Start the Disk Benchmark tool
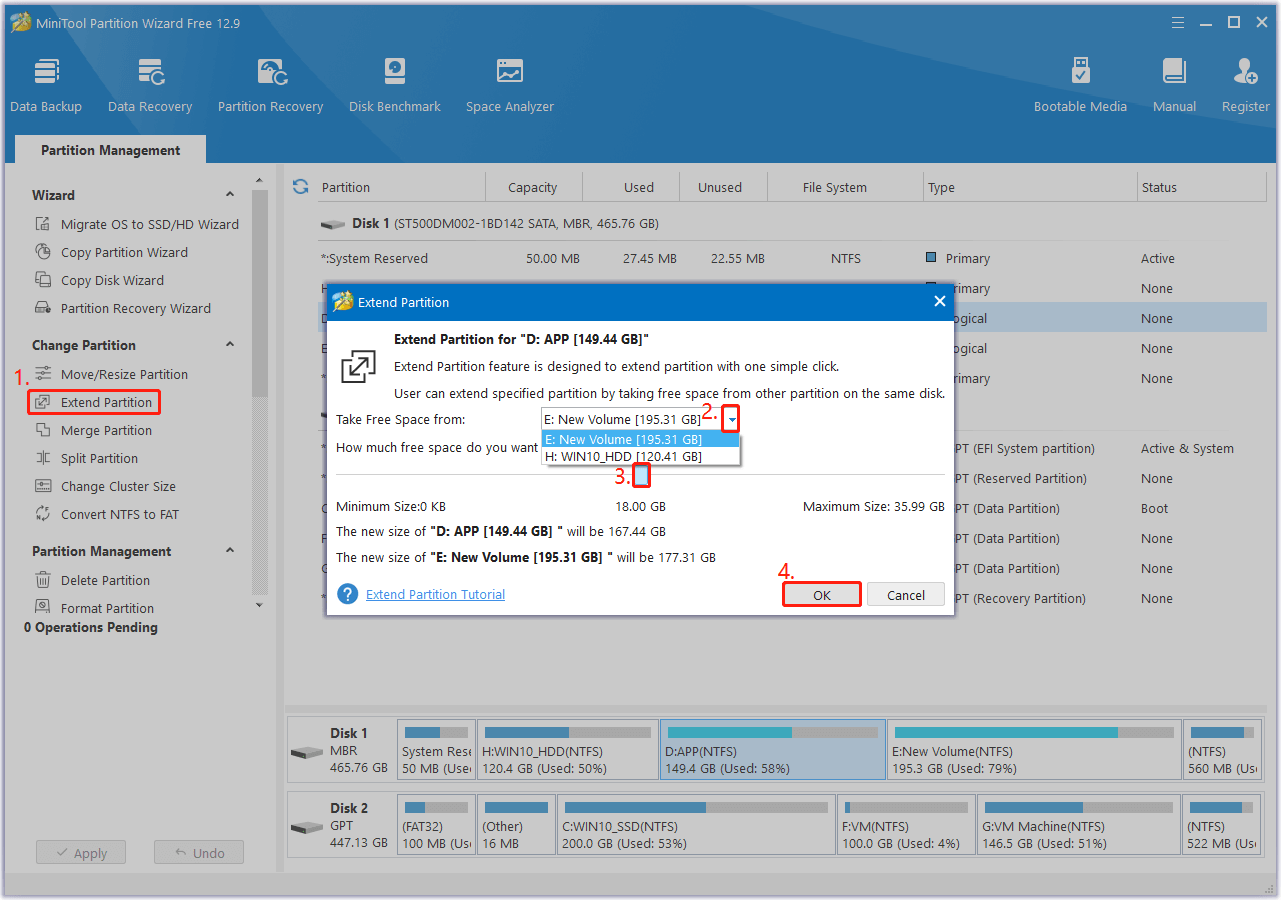The height and width of the screenshot is (900, 1281). coord(395,86)
